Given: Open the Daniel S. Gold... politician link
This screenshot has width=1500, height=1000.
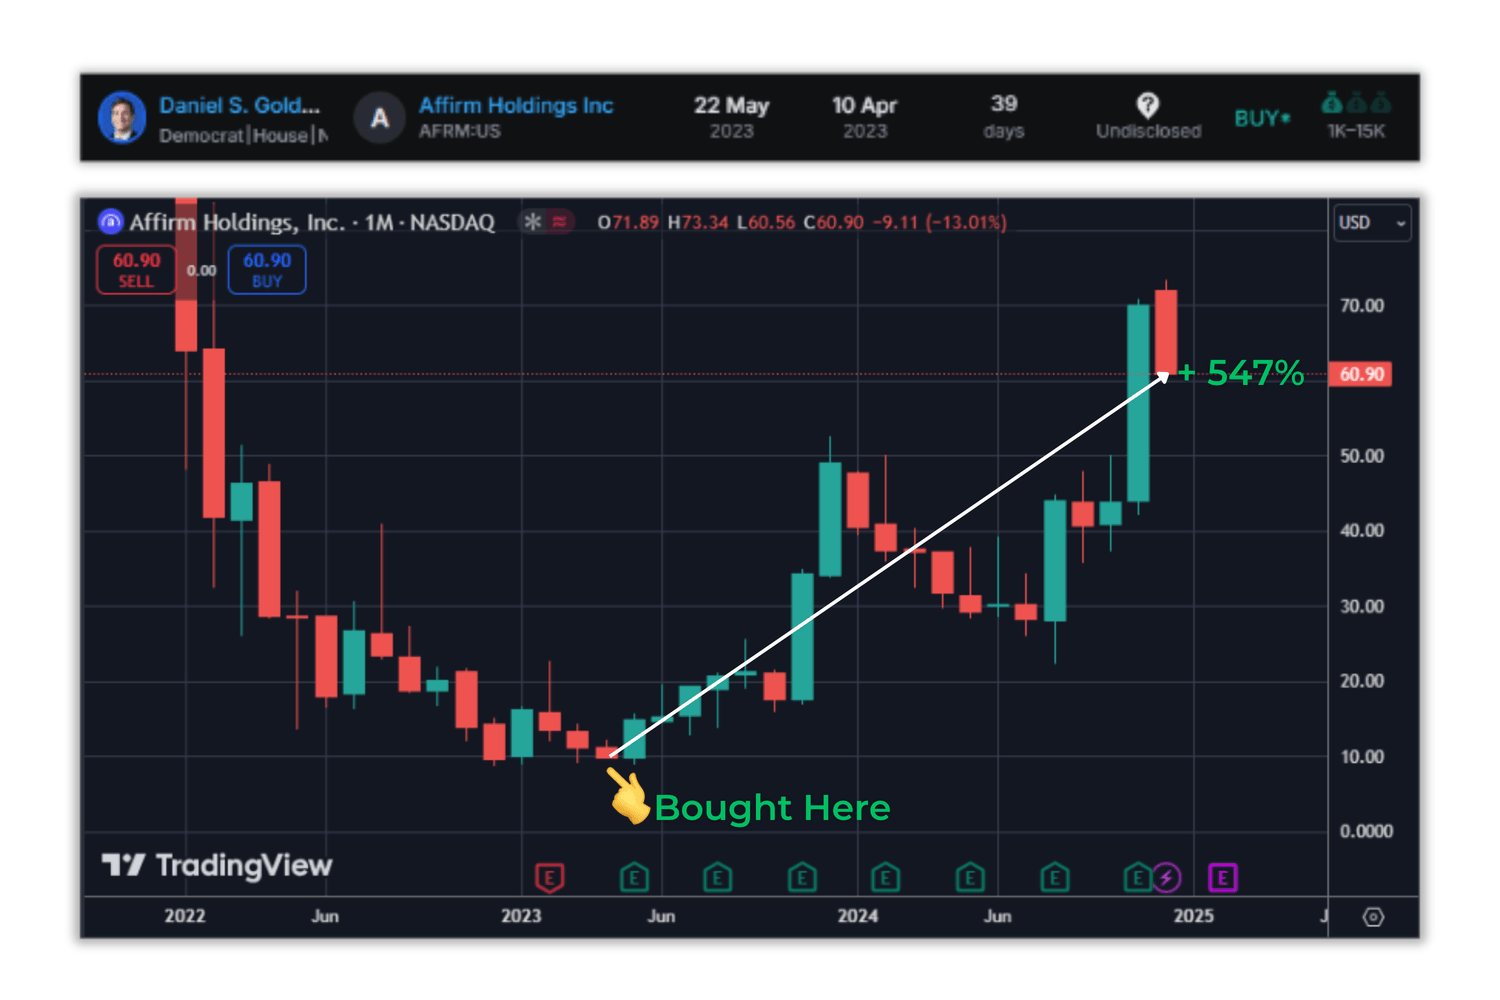Looking at the screenshot, I should (240, 105).
